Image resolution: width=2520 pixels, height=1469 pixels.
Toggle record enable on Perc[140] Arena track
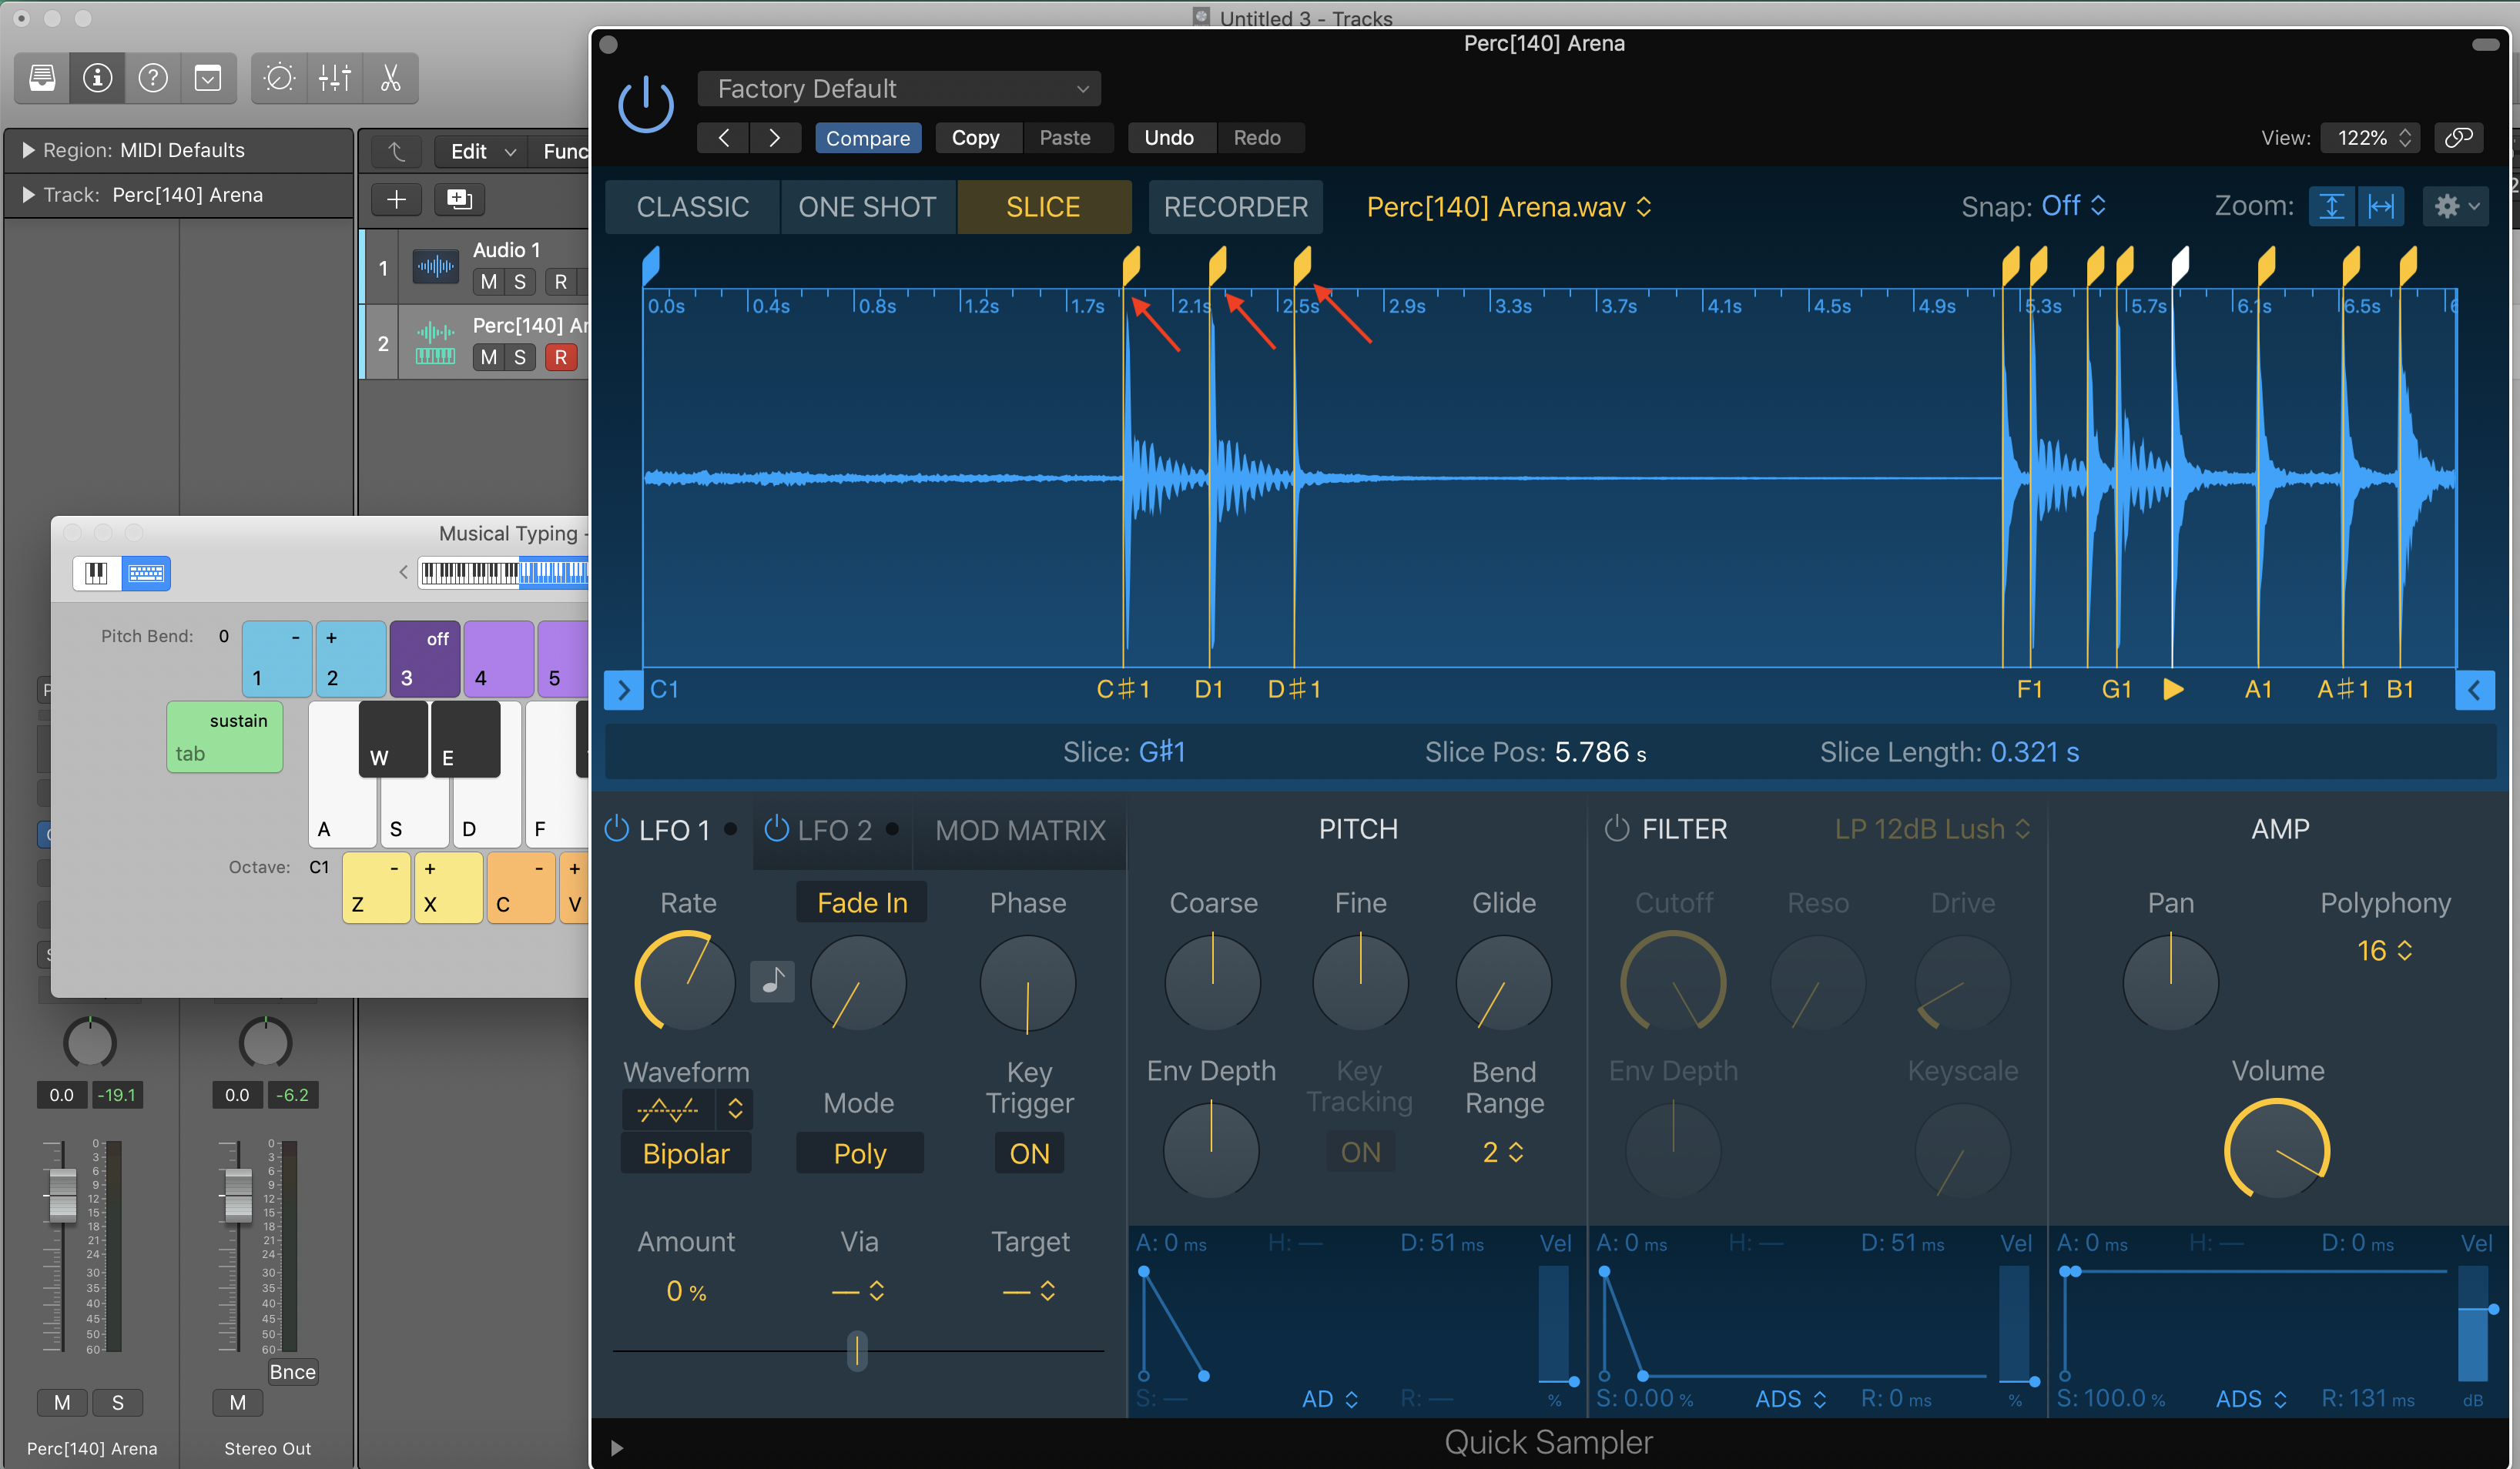(561, 357)
